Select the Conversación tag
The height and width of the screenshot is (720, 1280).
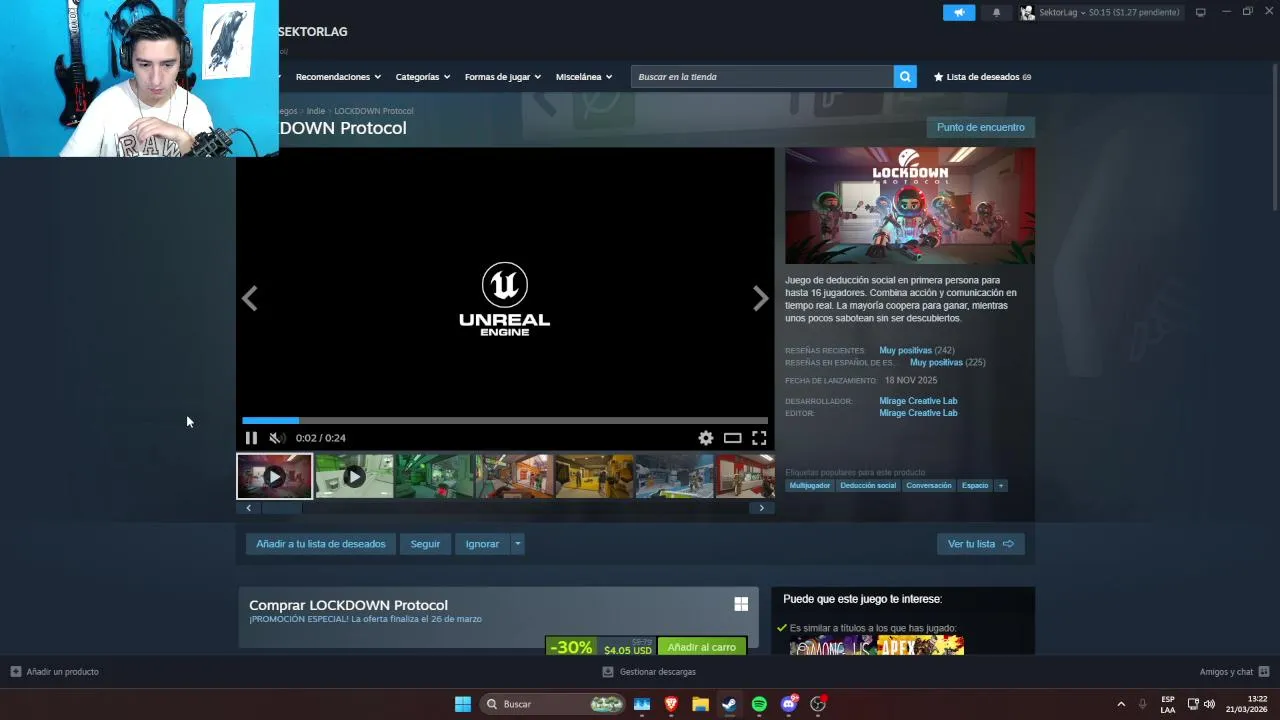point(929,486)
